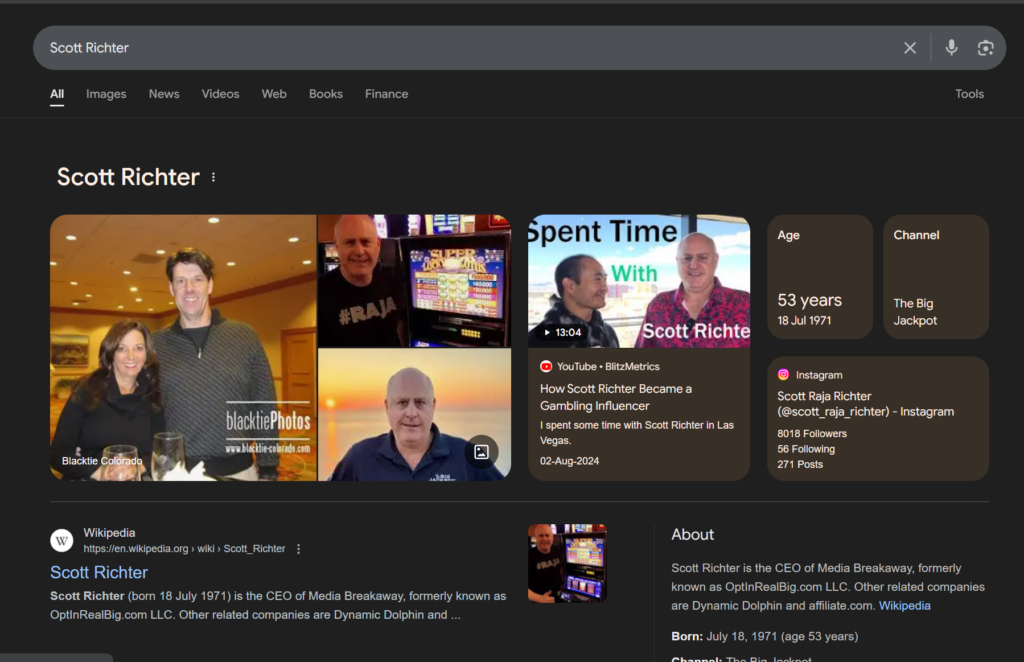Open the Web tab
This screenshot has width=1024, height=662.
point(274,94)
